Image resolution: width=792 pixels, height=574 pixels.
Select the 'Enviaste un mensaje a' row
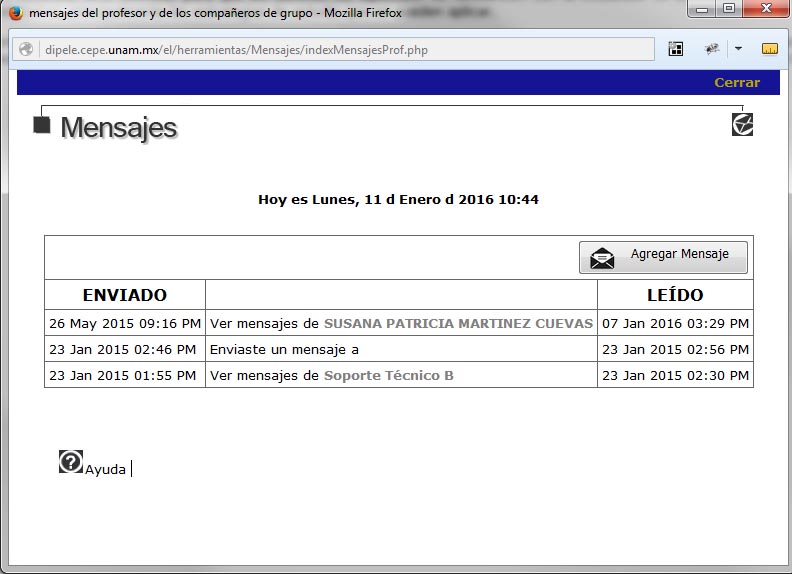pos(284,349)
